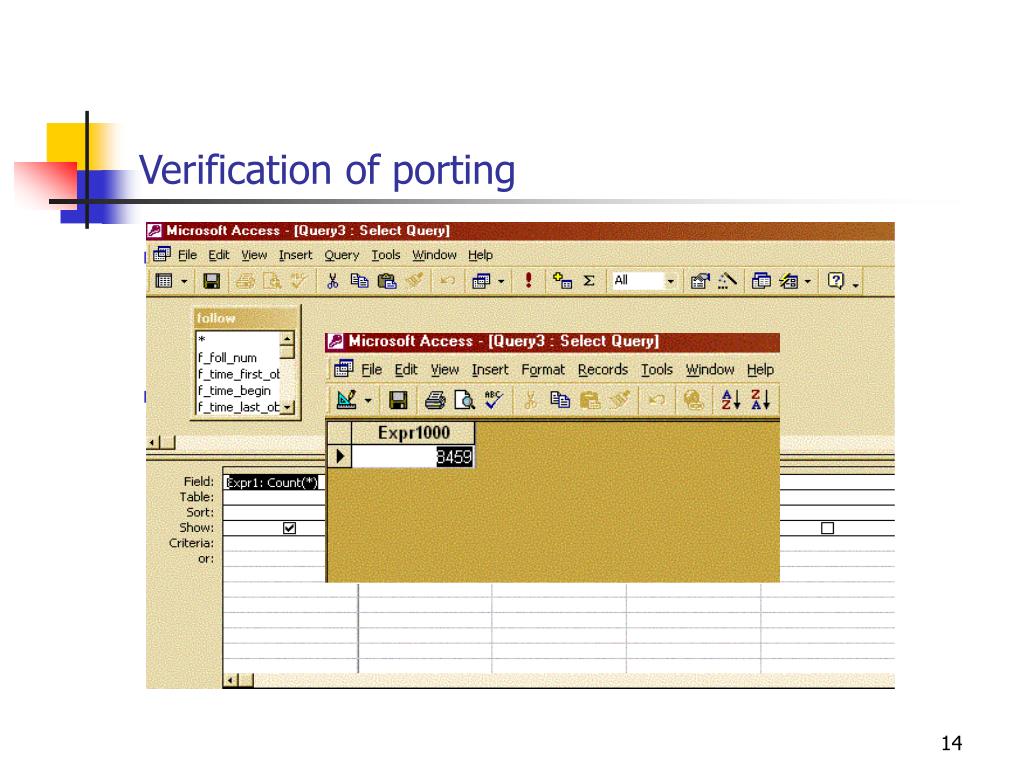Click the Show Table icon

(562, 281)
